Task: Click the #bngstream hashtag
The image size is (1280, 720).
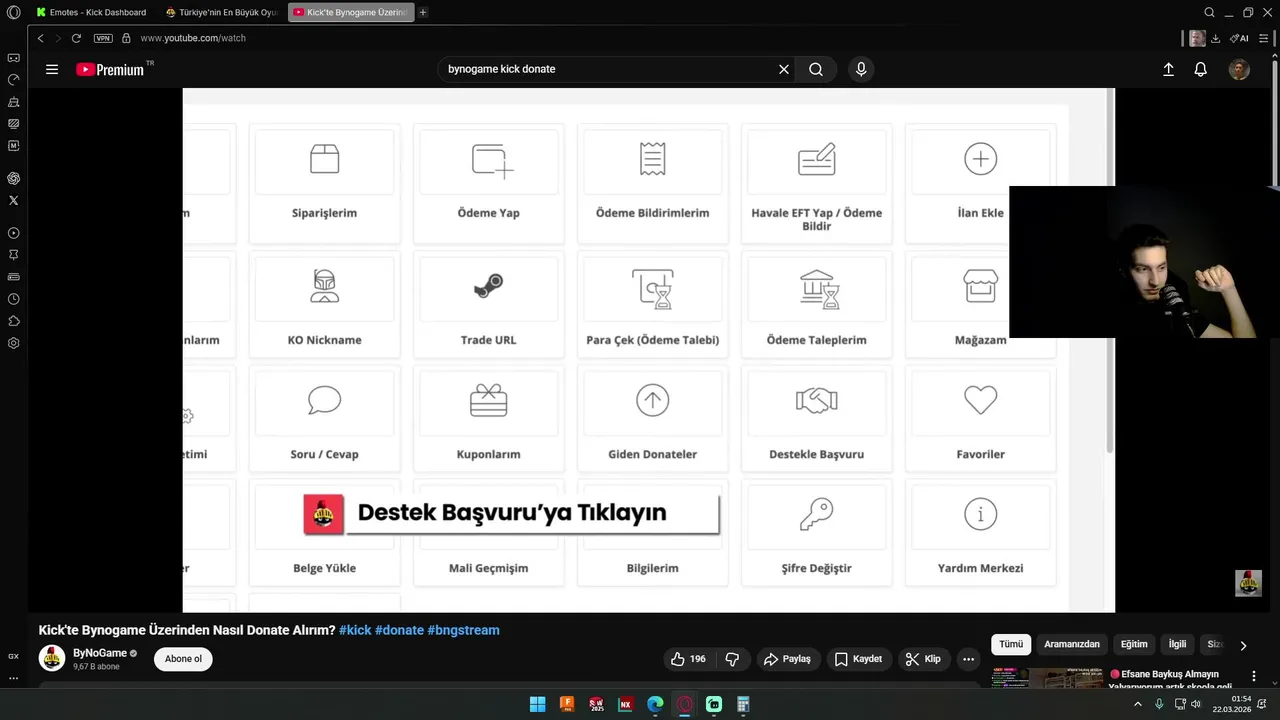Action: click(463, 630)
